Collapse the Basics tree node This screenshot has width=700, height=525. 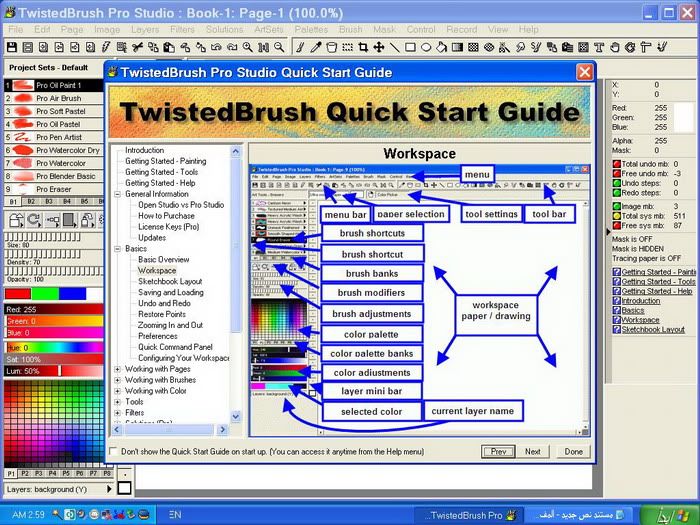117,249
